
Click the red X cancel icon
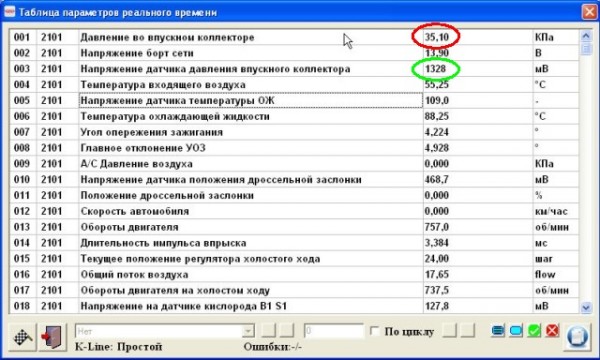552,331
